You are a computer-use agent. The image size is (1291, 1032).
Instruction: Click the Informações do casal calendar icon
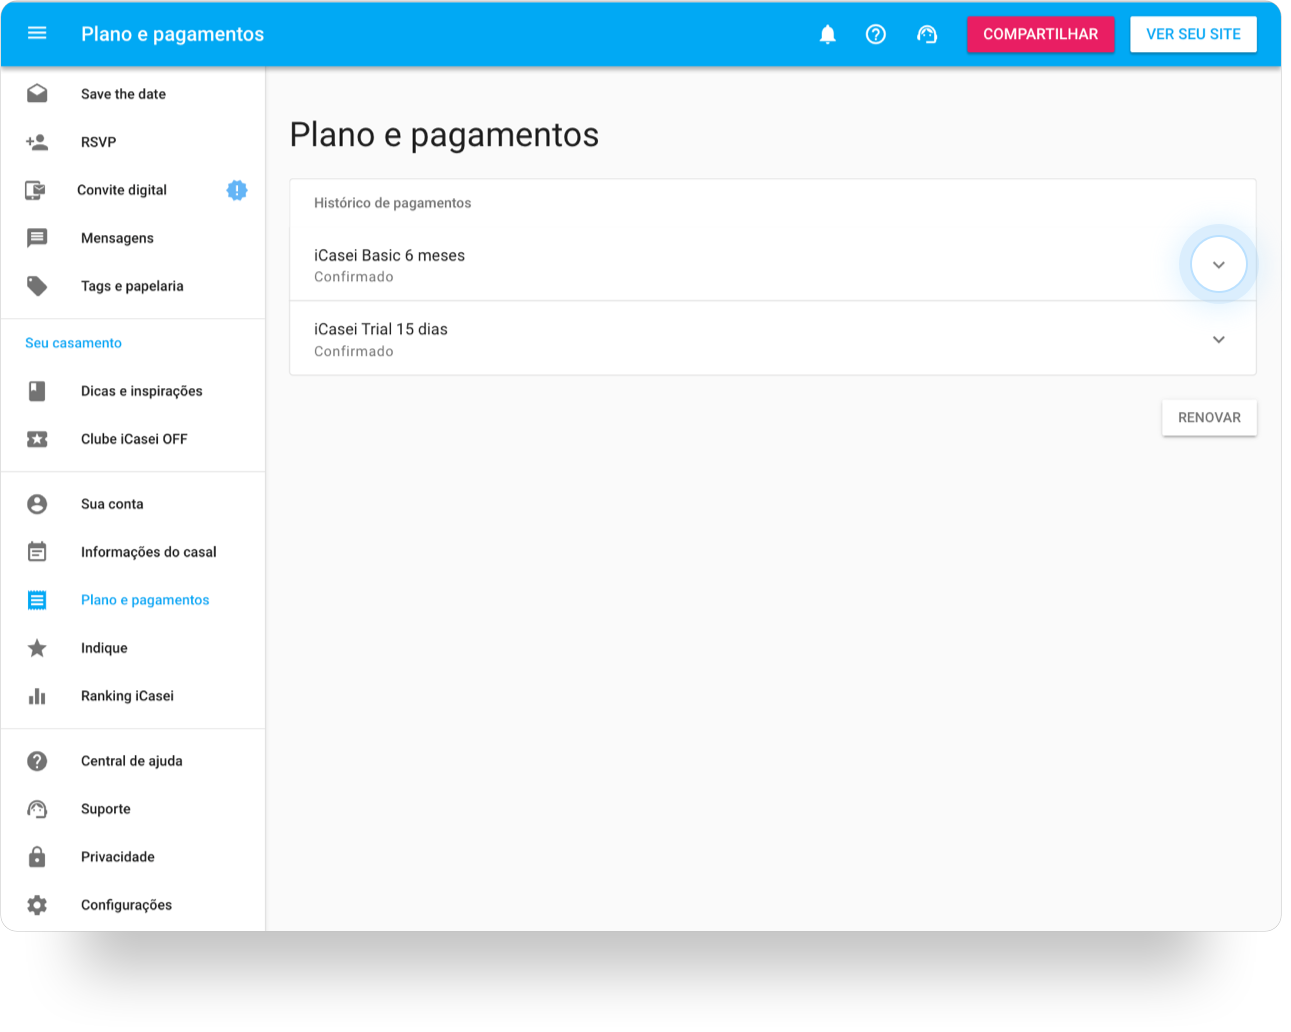[x=37, y=552]
